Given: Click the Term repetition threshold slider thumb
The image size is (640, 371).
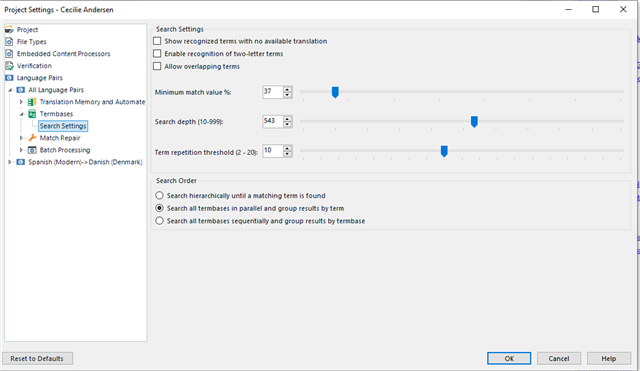Looking at the screenshot, I should pyautogui.click(x=444, y=151).
